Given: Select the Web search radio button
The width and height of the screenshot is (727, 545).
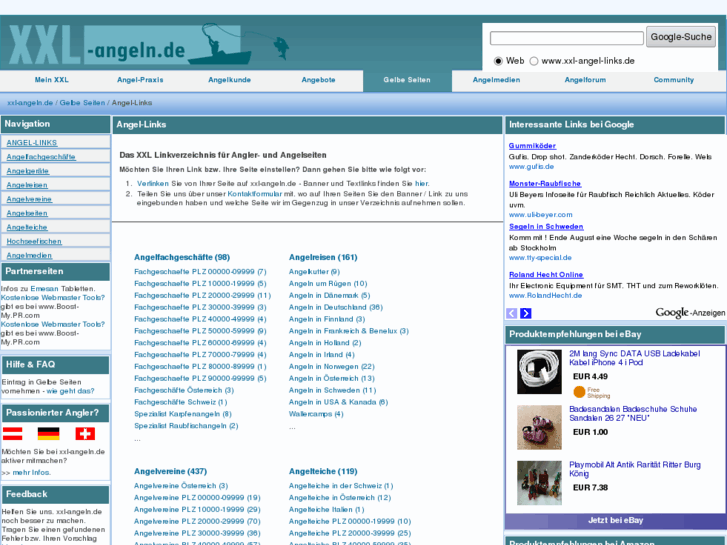Looking at the screenshot, I should [498, 61].
